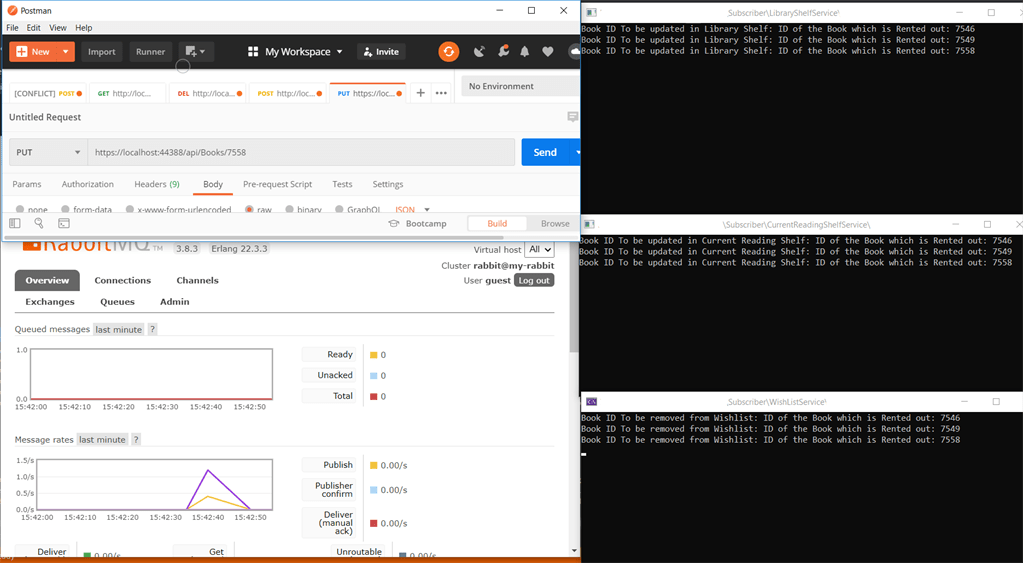Open the File menu
The image size is (1023, 563).
[12, 27]
